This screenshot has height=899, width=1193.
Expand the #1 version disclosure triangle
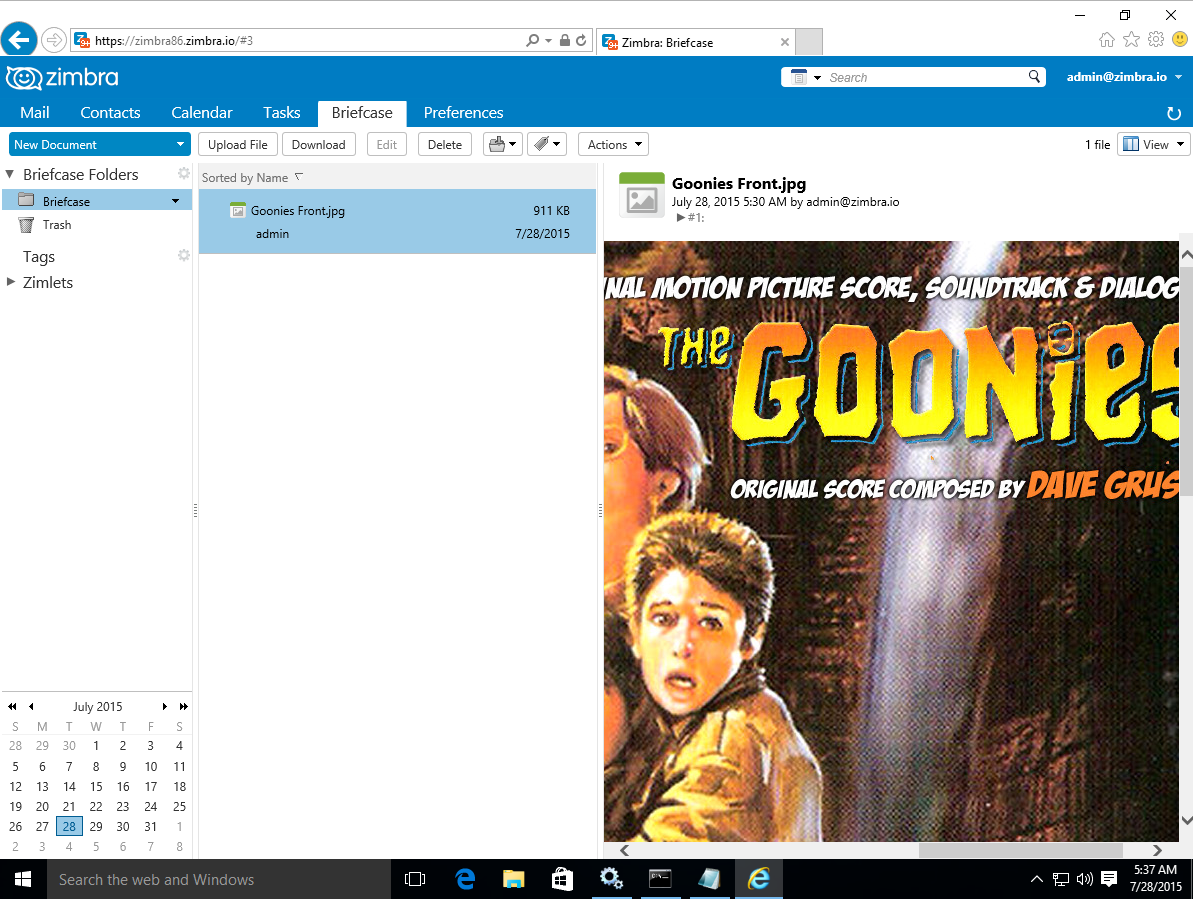(680, 218)
